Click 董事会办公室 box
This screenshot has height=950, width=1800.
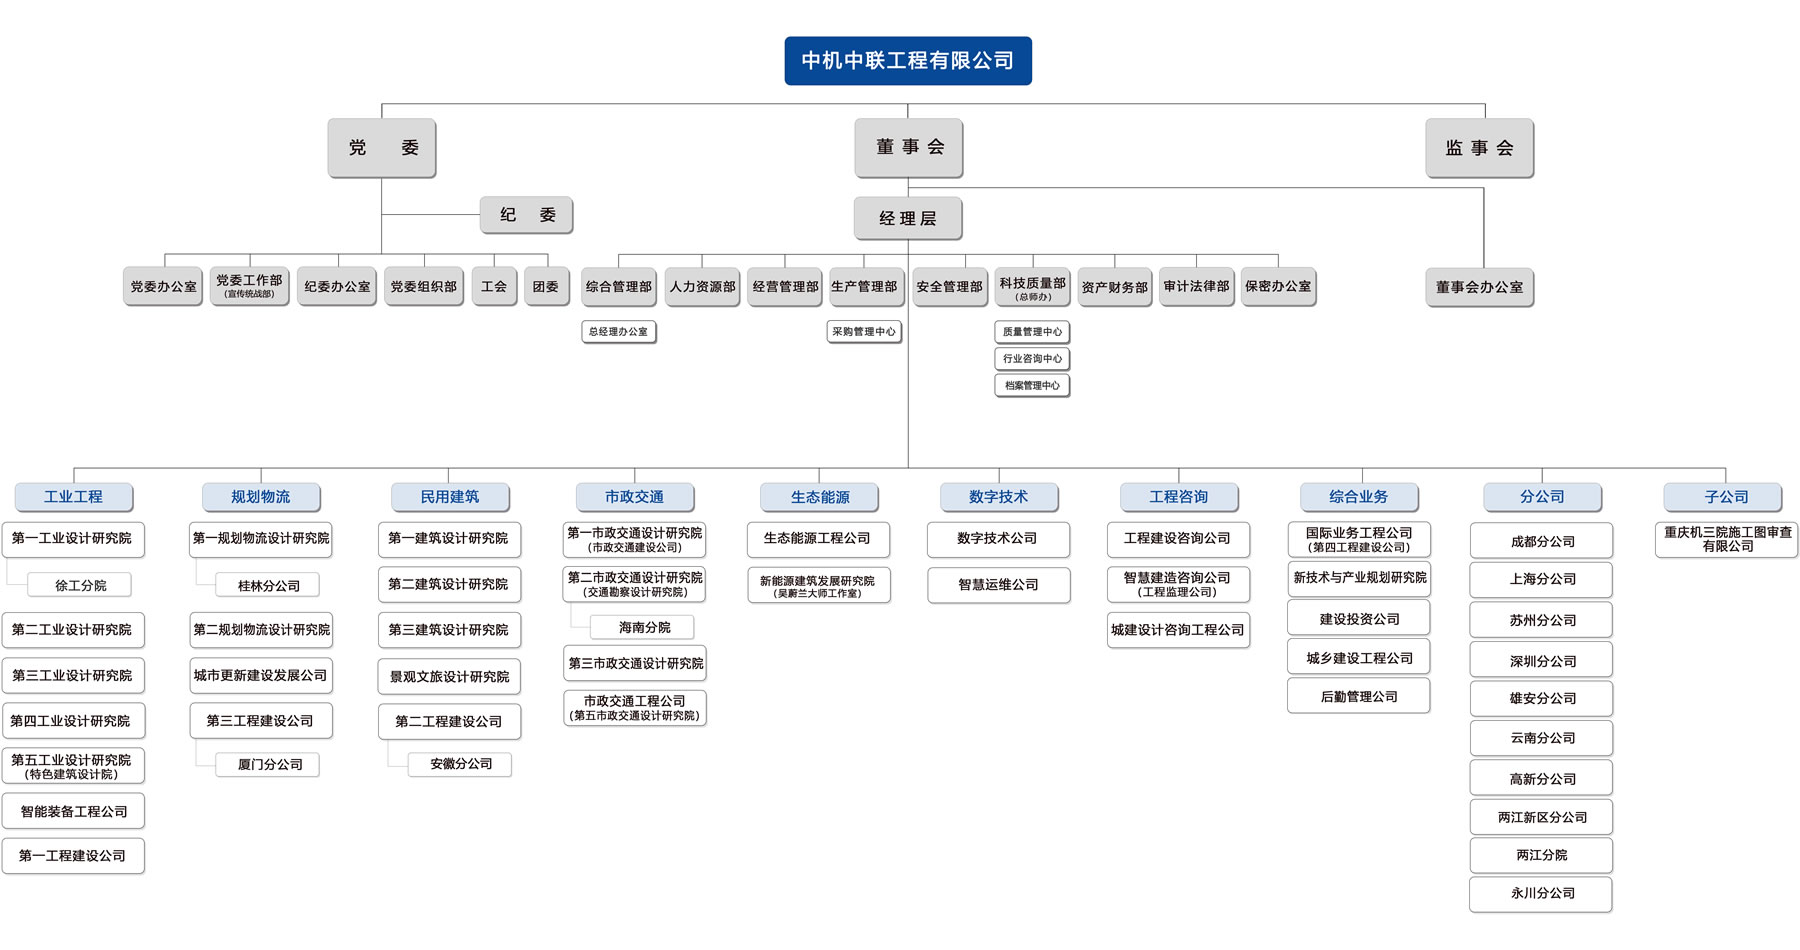[1479, 287]
